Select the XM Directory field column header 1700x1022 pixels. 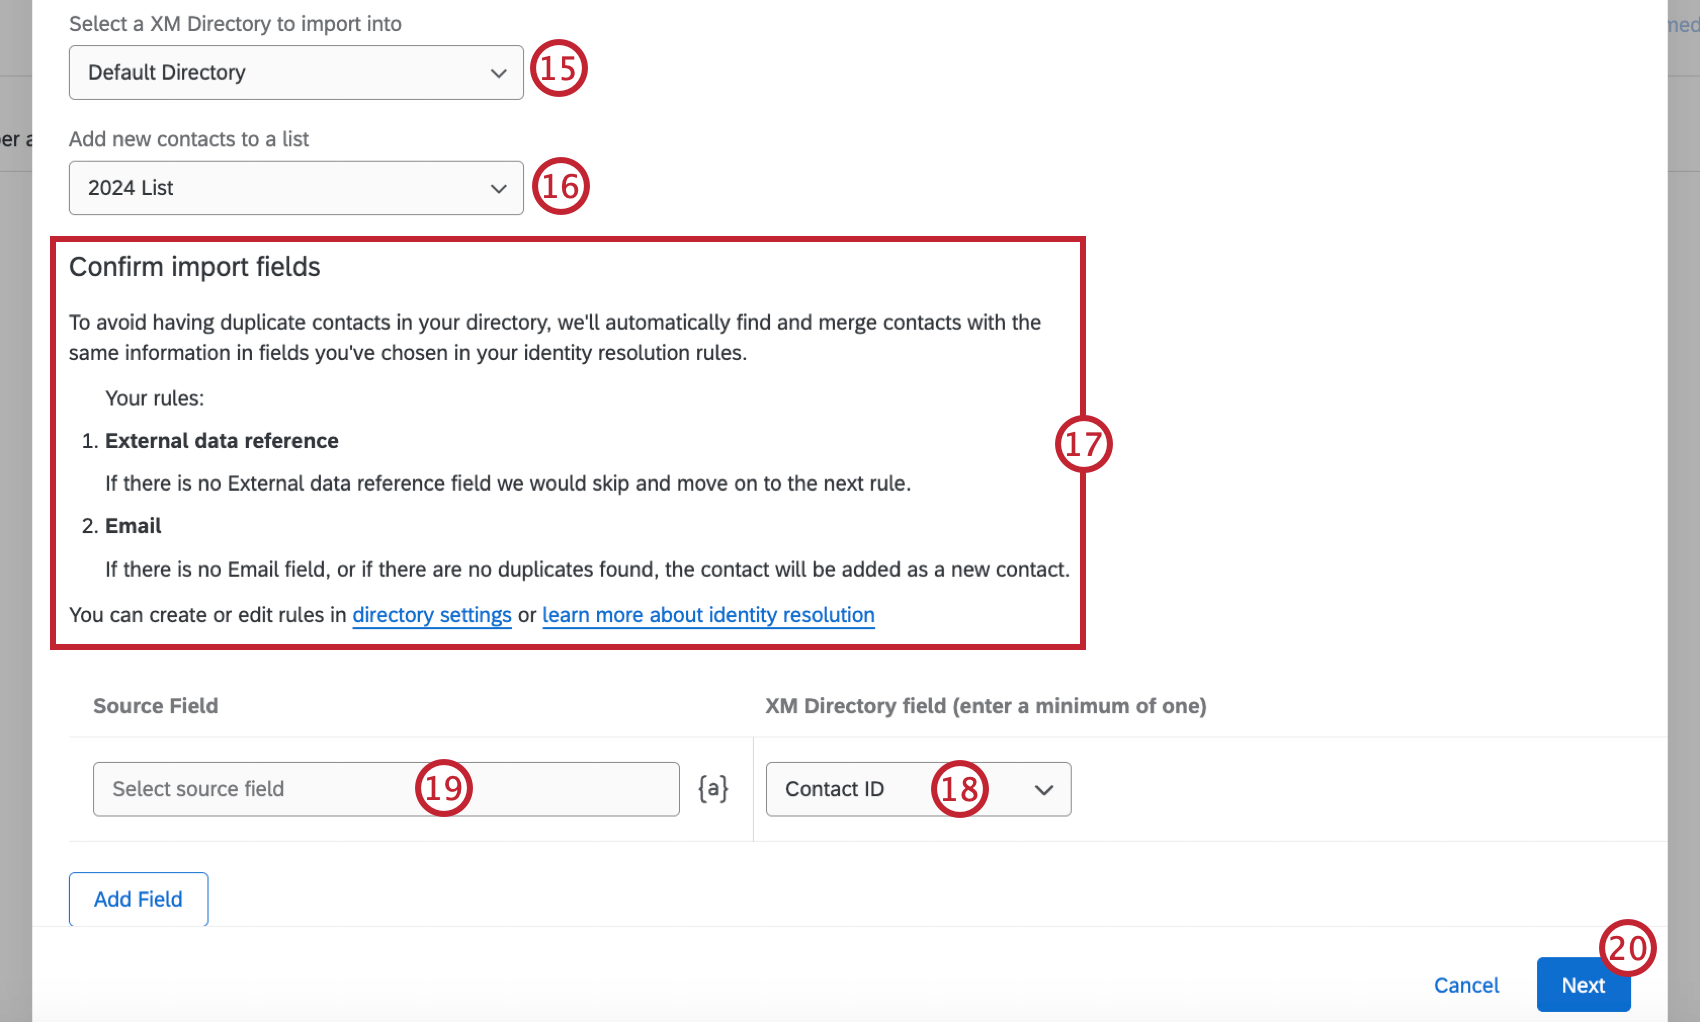tap(985, 705)
